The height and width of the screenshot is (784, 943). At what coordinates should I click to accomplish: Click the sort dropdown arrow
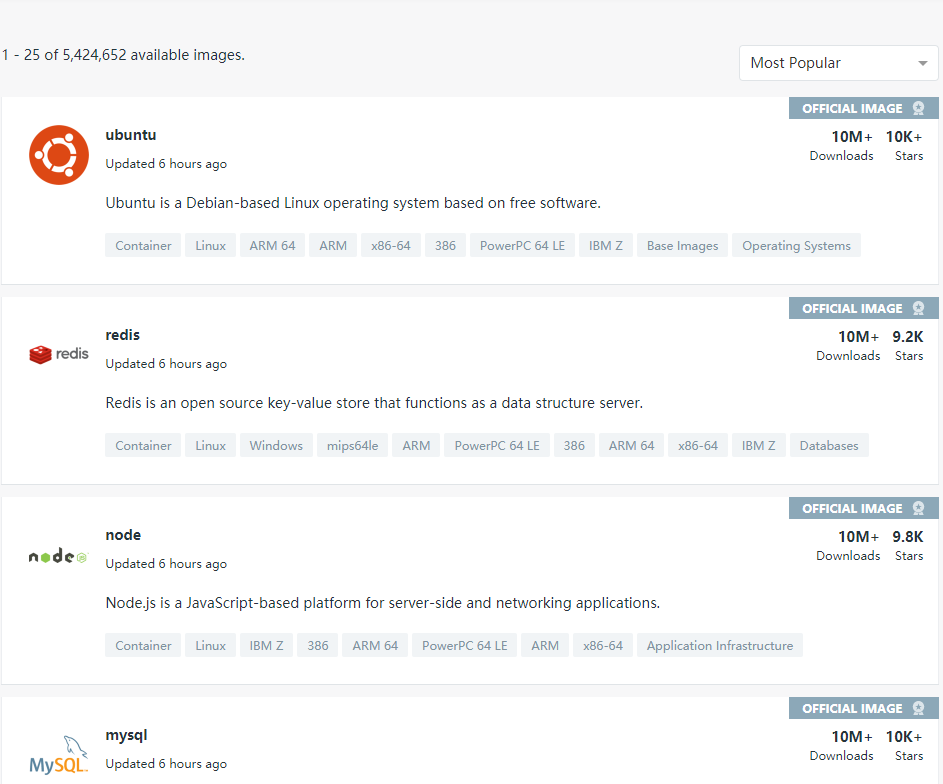[922, 64]
